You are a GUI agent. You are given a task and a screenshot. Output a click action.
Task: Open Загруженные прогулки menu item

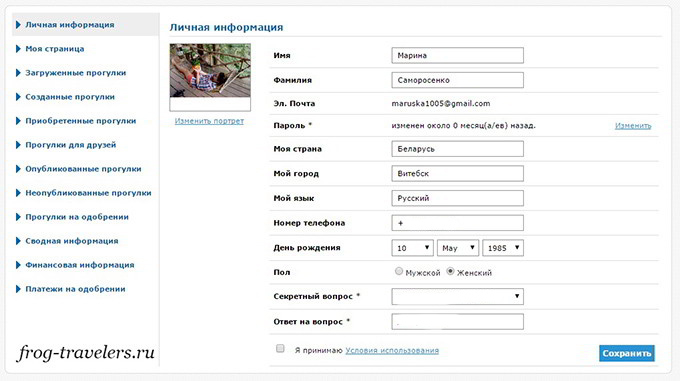coord(75,72)
